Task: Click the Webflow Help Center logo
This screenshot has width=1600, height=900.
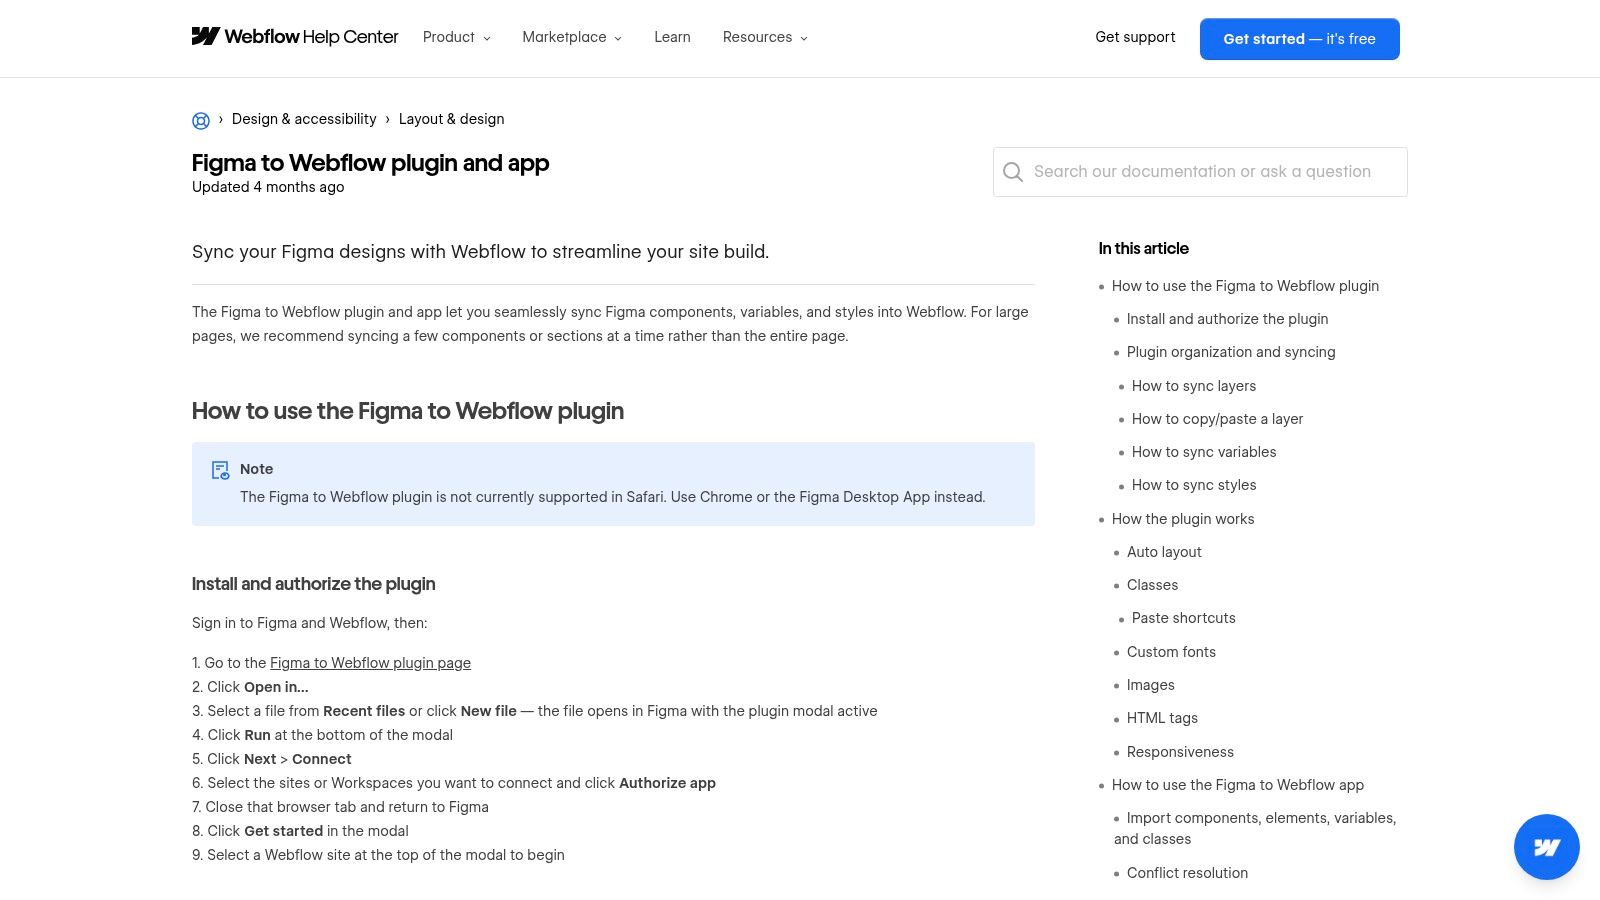Action: 294,37
